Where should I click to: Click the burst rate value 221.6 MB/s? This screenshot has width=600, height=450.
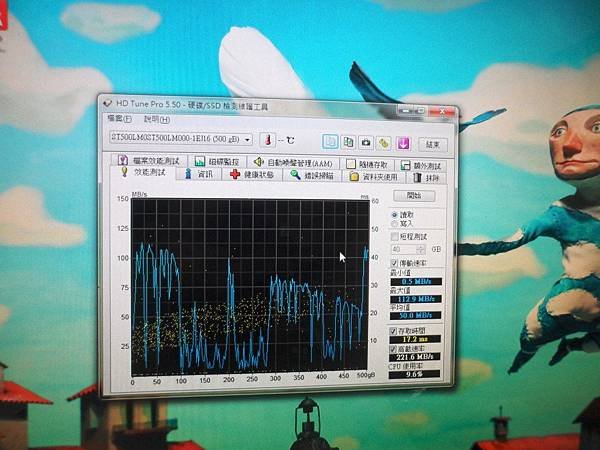coord(414,357)
